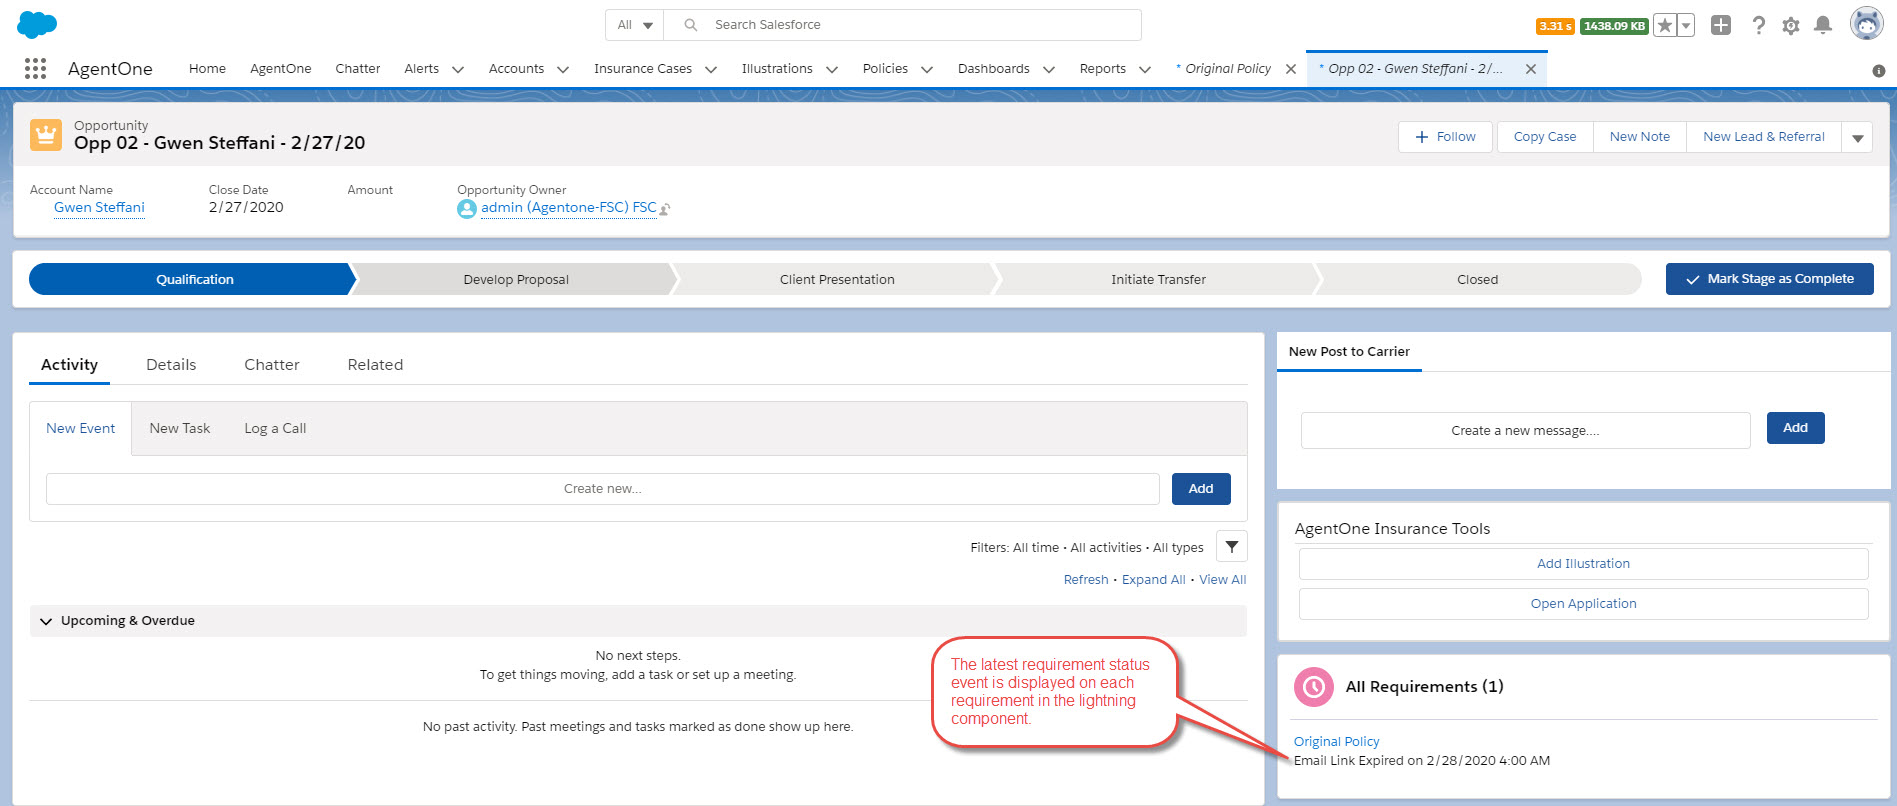
Task: Expand the Reports nav dropdown
Action: point(1145,69)
